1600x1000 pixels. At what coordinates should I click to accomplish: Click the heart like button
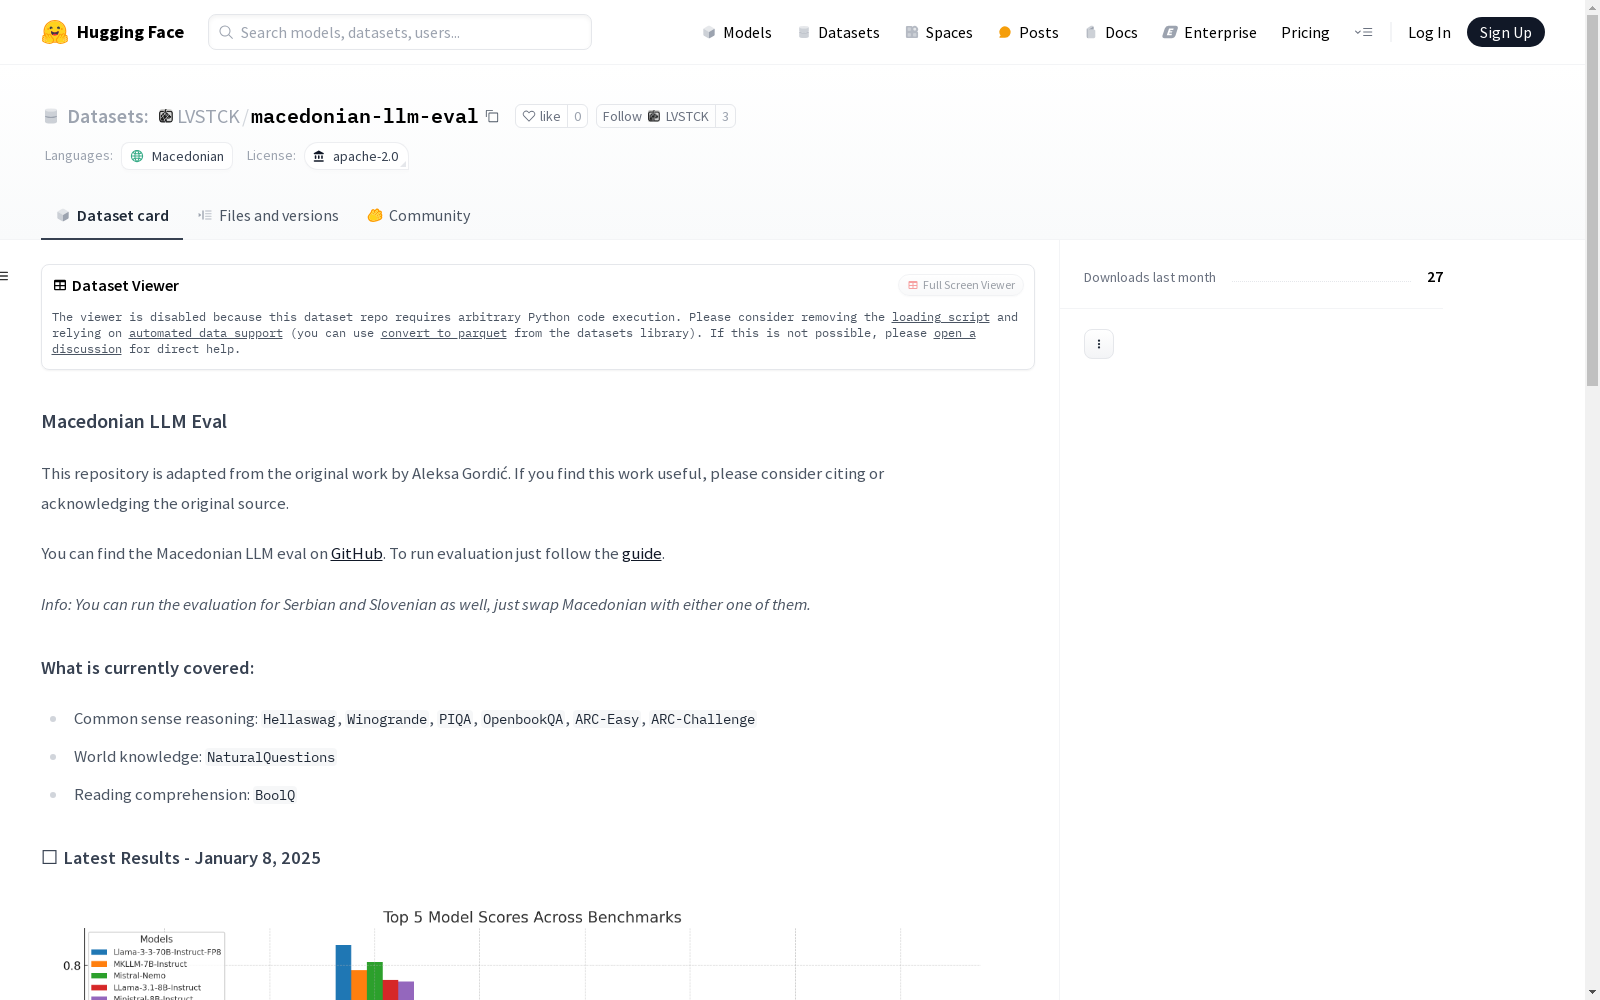point(541,116)
